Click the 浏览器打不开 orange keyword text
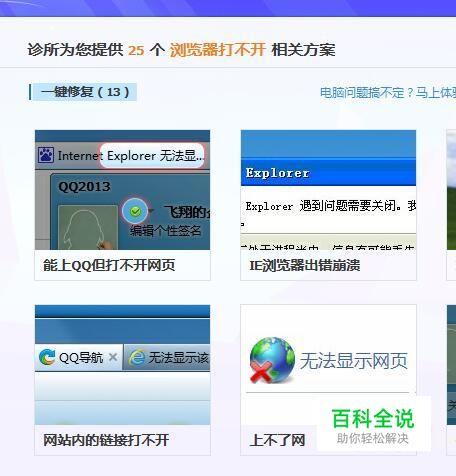This screenshot has height=476, width=456. coord(218,50)
